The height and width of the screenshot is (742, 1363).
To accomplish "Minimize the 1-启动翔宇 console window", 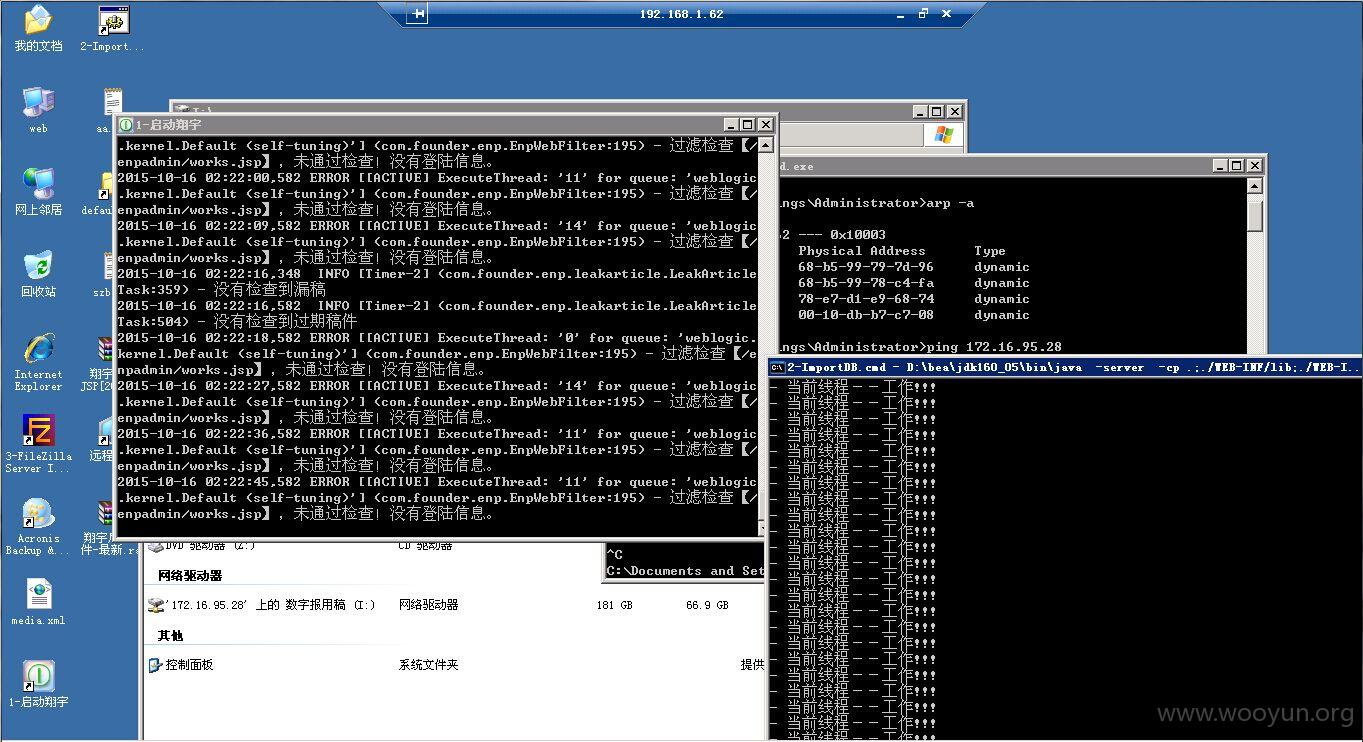I will pyautogui.click(x=732, y=125).
